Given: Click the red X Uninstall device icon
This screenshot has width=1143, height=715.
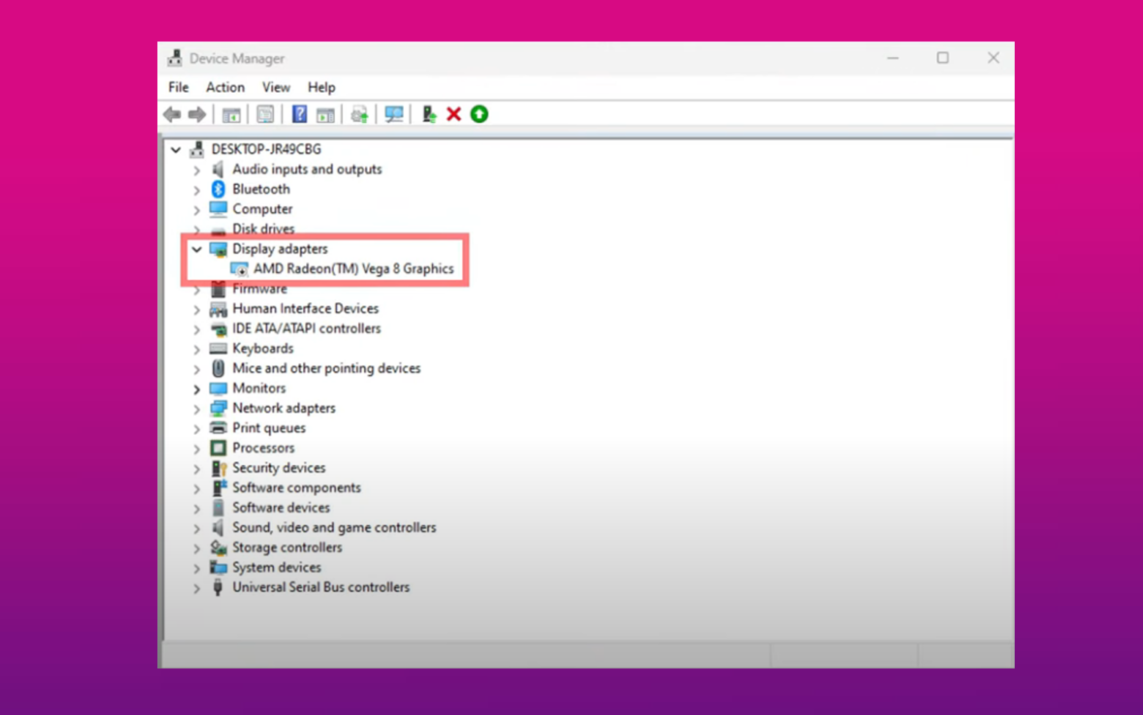Looking at the screenshot, I should pyautogui.click(x=454, y=115).
